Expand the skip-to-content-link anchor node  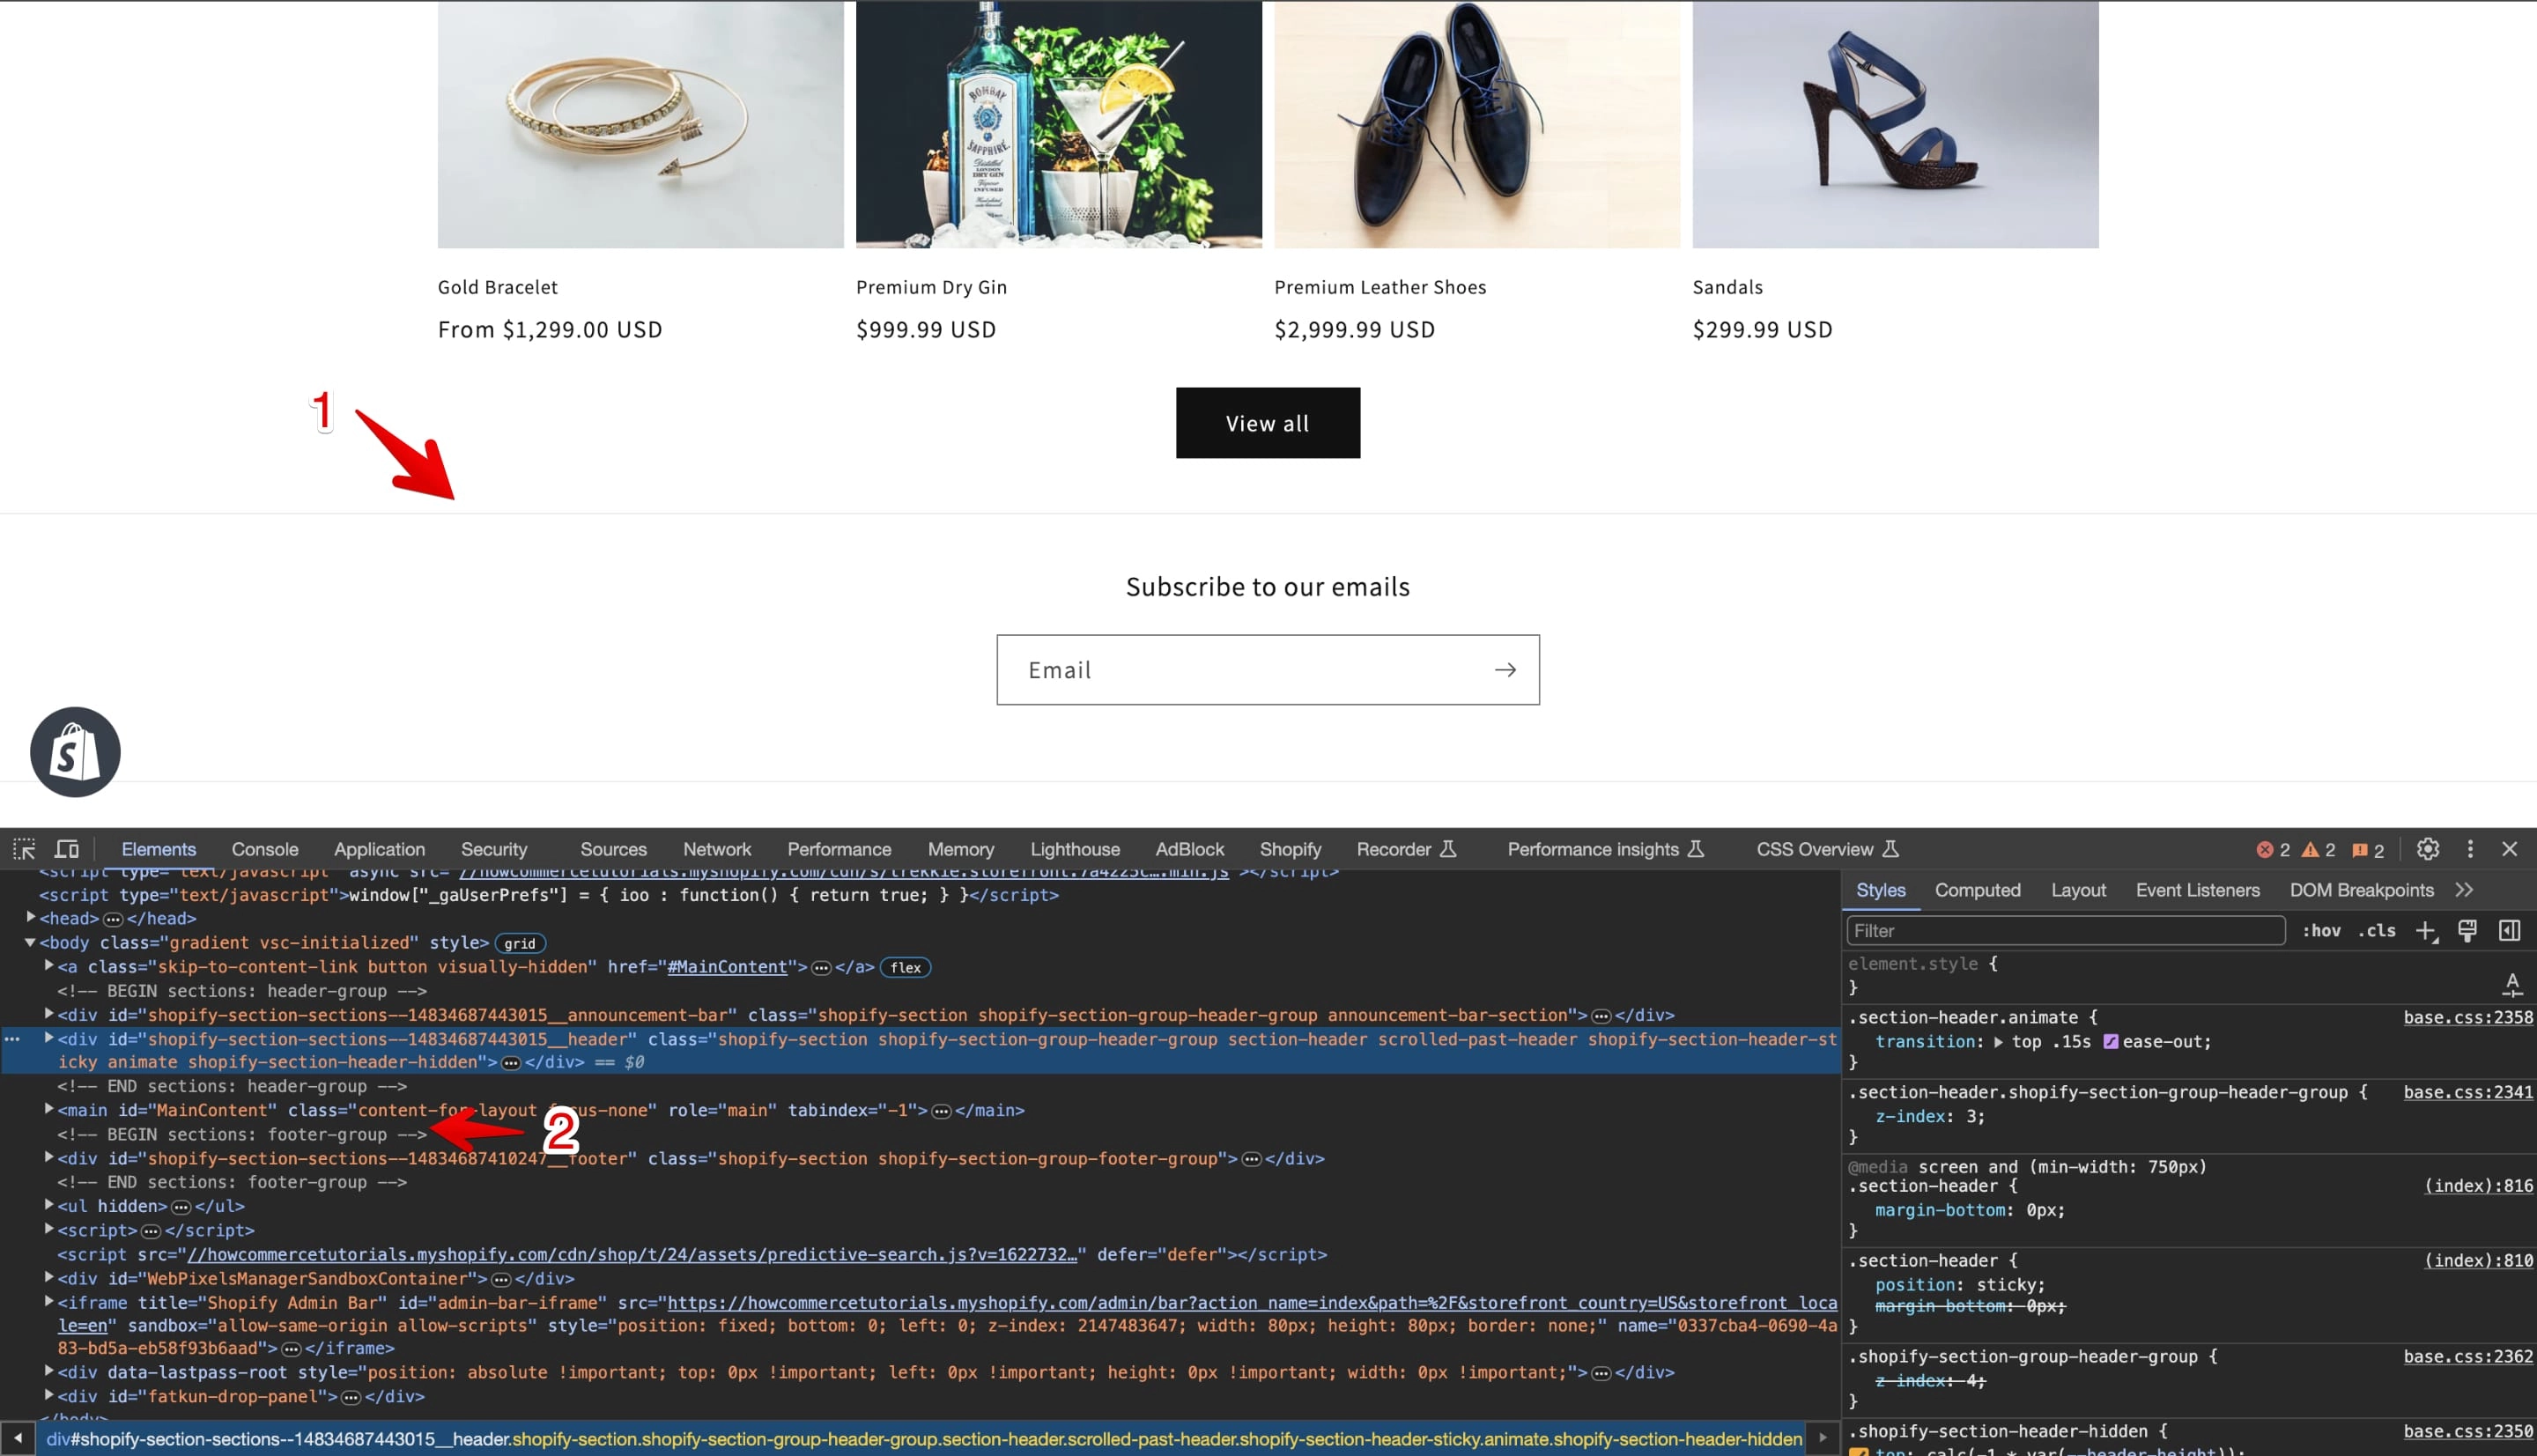click(49, 965)
